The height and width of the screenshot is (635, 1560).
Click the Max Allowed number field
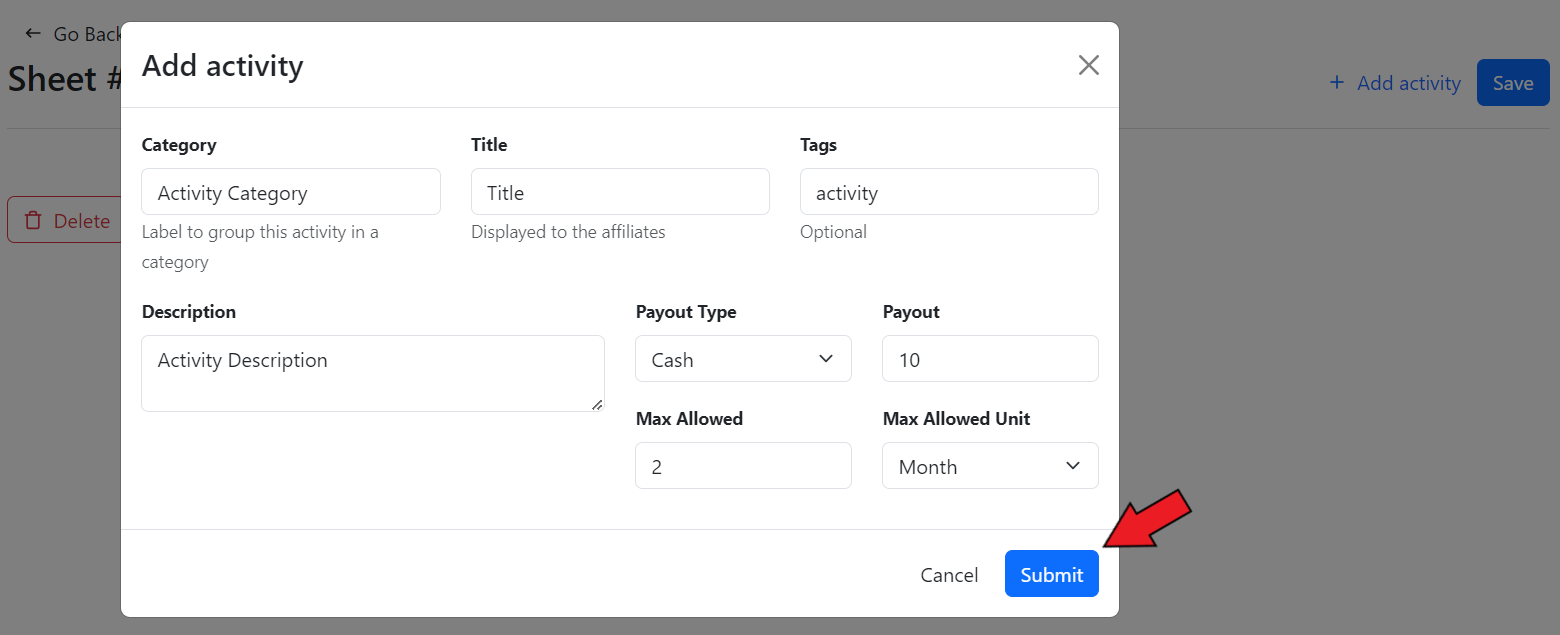coord(742,466)
